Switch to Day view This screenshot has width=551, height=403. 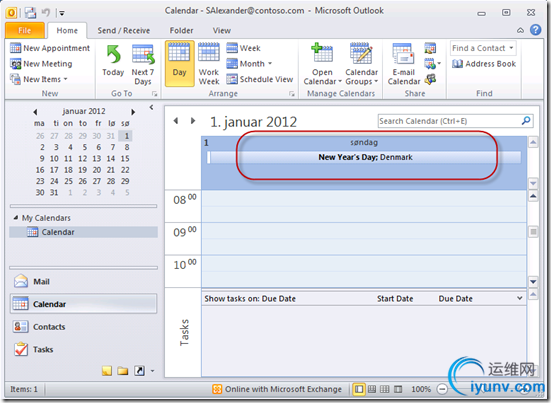(x=180, y=64)
